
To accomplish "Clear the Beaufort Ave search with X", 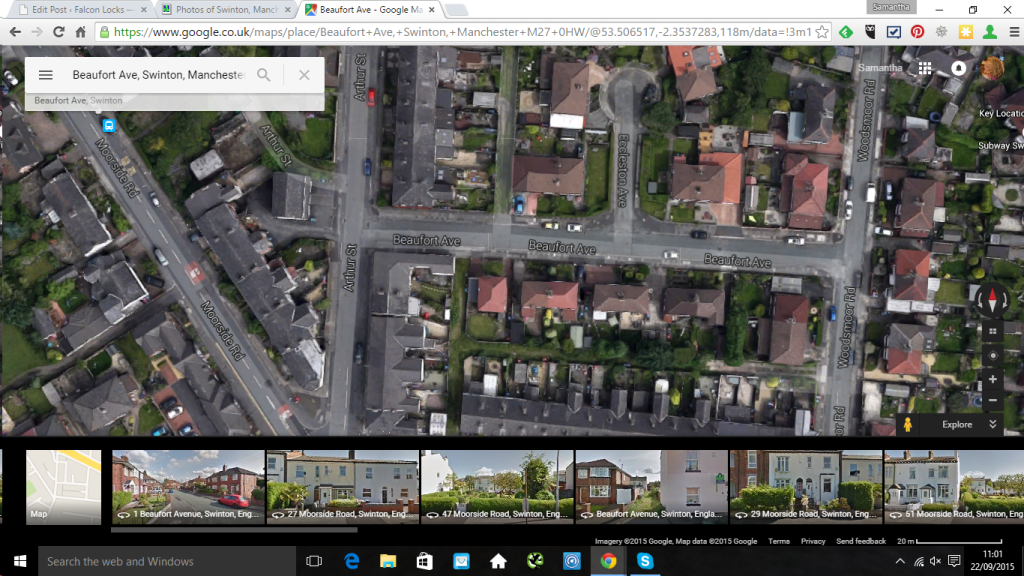I will (x=304, y=75).
